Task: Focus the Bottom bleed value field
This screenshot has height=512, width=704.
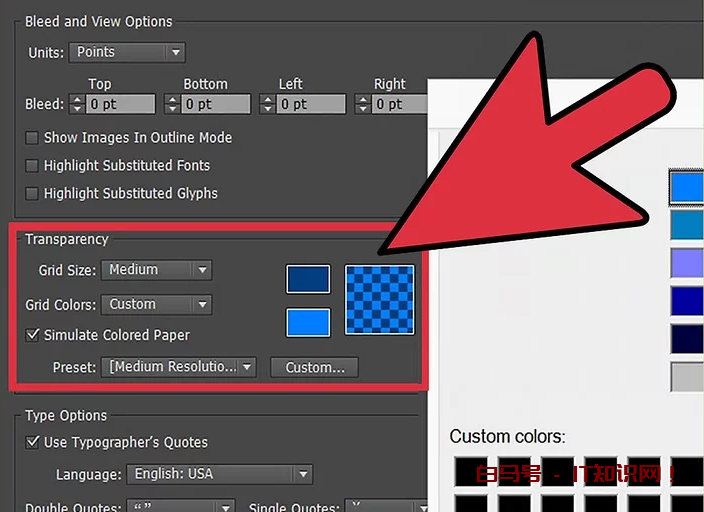Action: pyautogui.click(x=216, y=104)
